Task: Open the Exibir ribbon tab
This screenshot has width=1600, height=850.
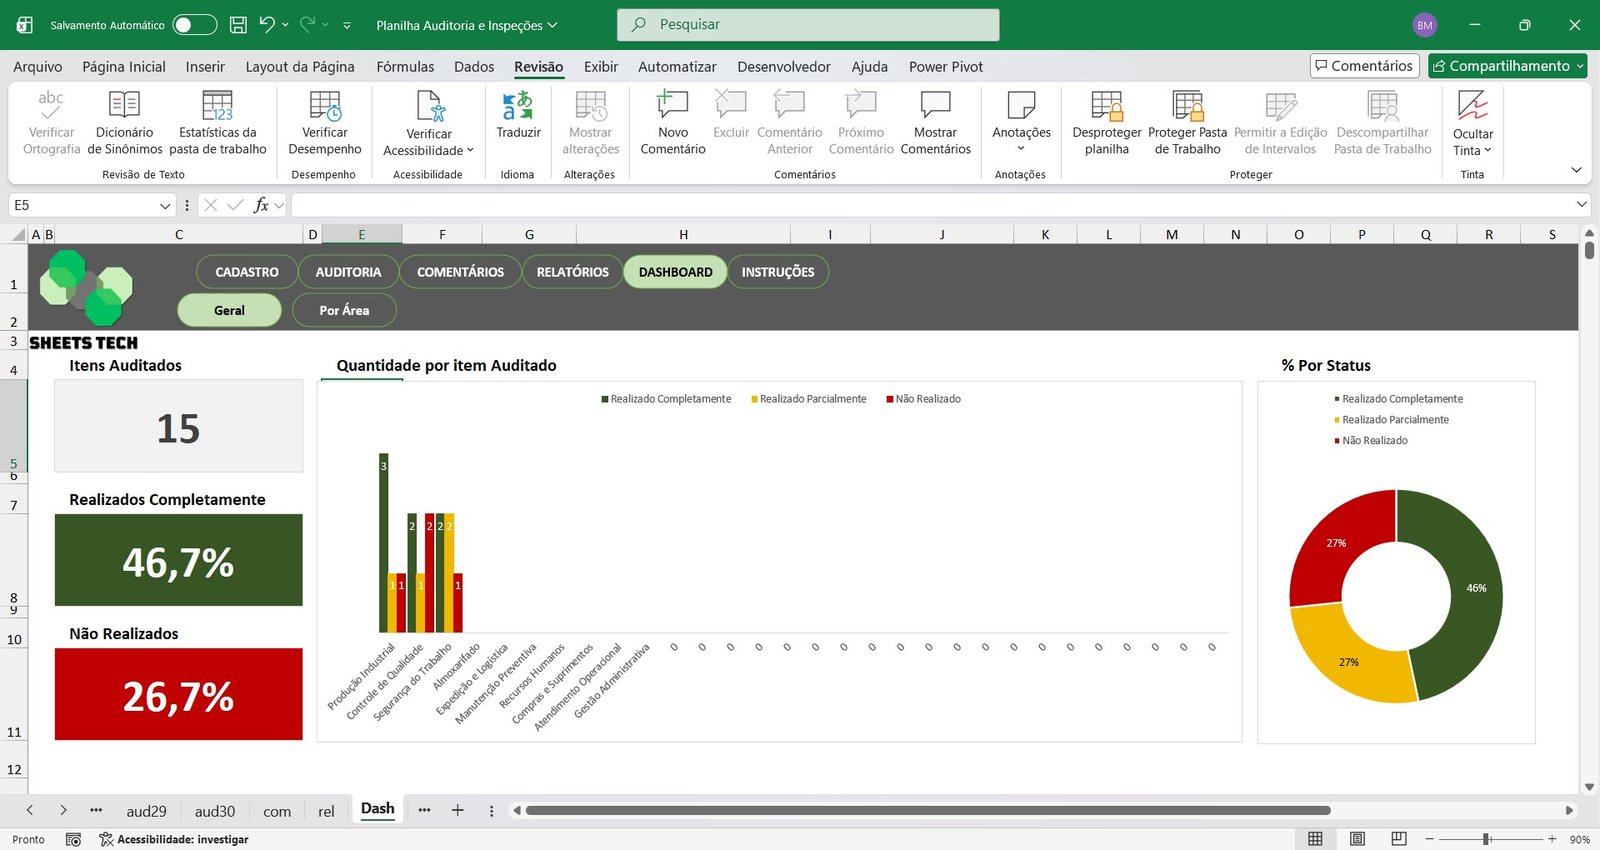Action: point(601,66)
